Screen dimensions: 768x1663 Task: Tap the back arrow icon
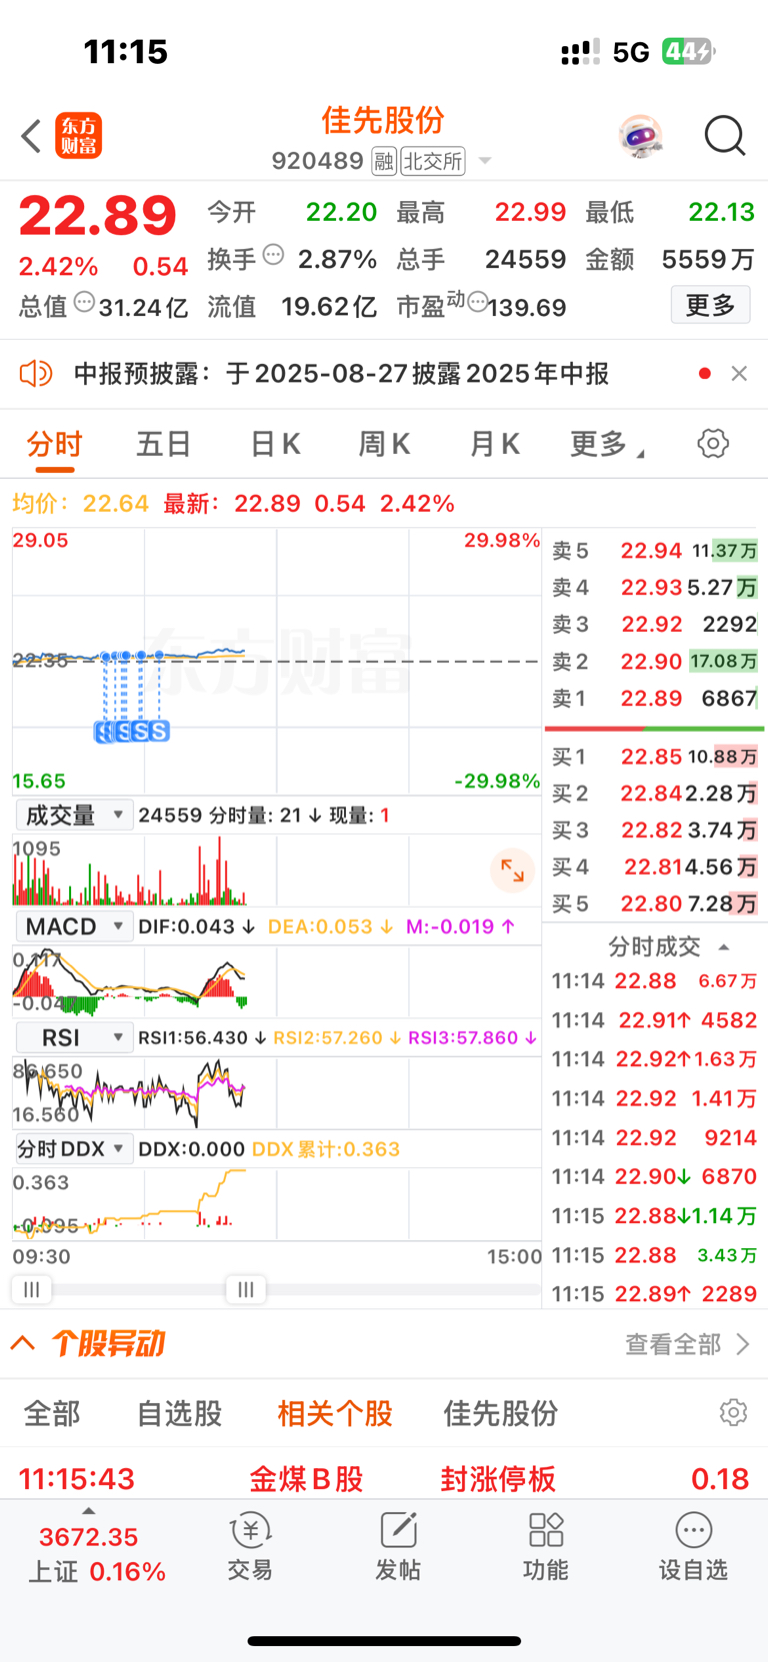(x=31, y=136)
